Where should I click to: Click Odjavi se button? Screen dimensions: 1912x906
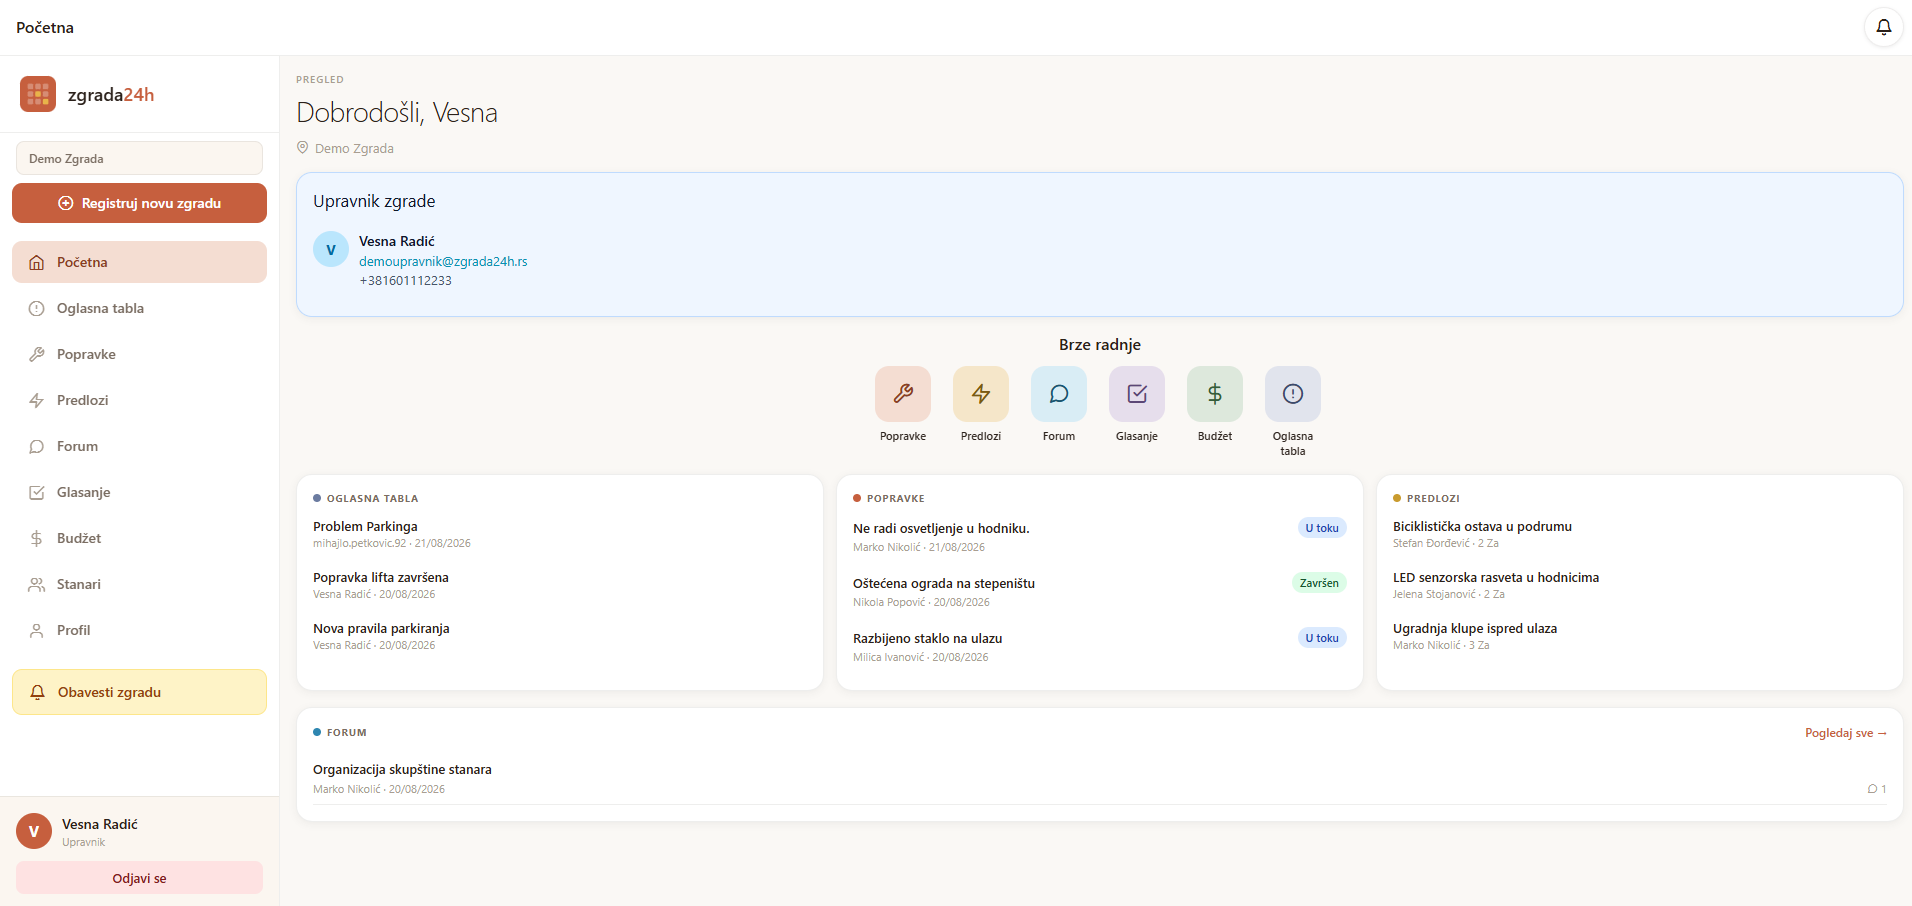[139, 878]
